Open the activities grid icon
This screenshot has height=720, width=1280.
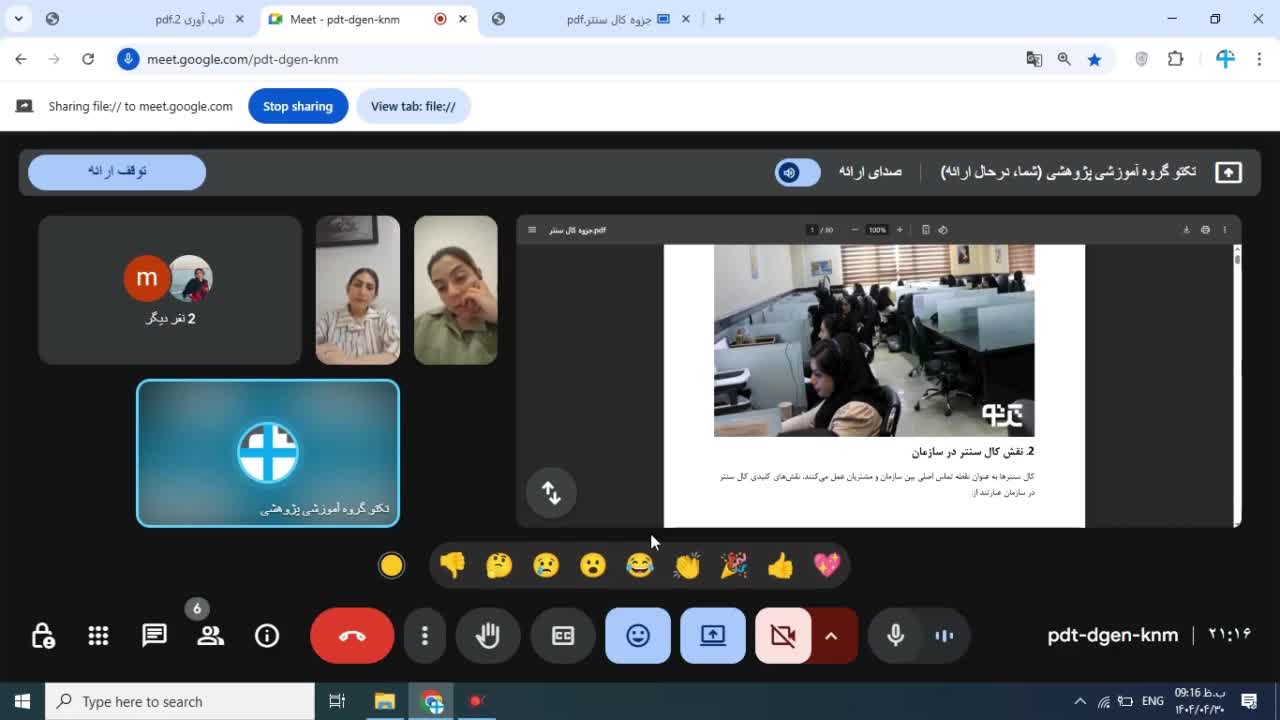pyautogui.click(x=98, y=636)
